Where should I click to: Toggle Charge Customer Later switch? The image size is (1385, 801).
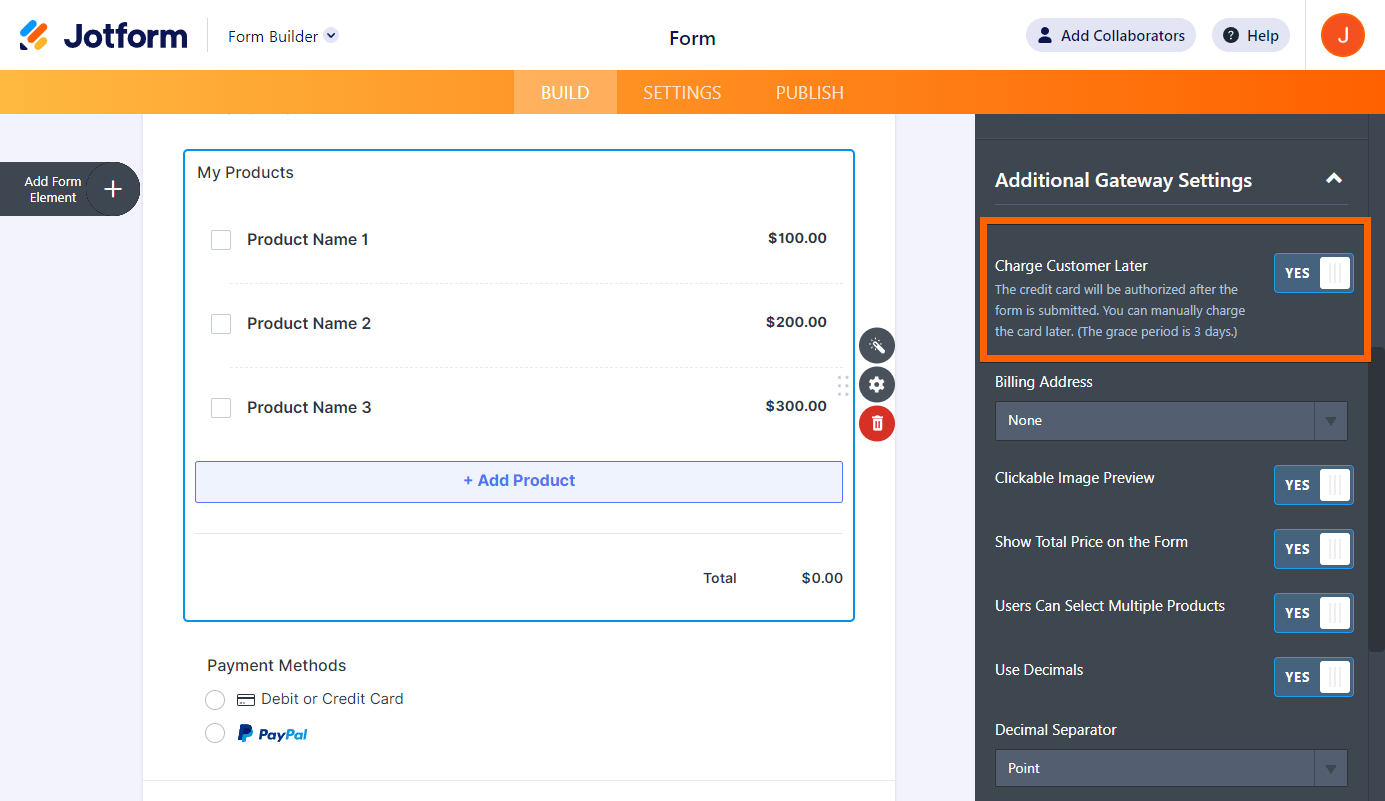[1314, 273]
